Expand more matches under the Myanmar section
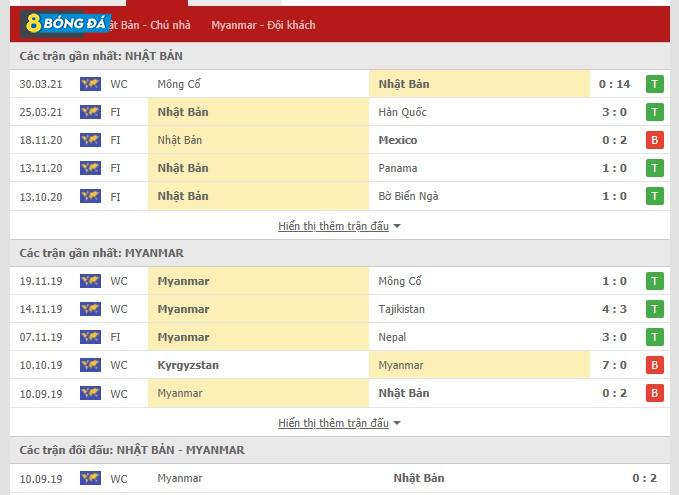 click(x=333, y=423)
